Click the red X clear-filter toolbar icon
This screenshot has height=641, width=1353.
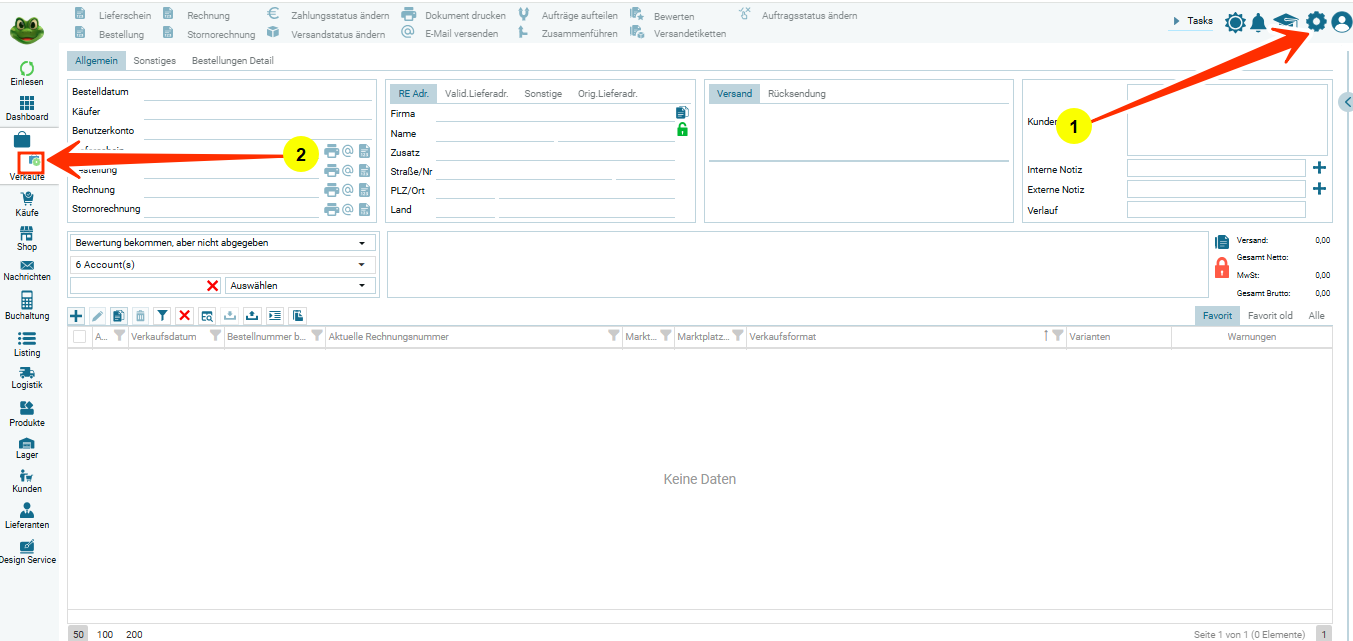click(x=184, y=315)
